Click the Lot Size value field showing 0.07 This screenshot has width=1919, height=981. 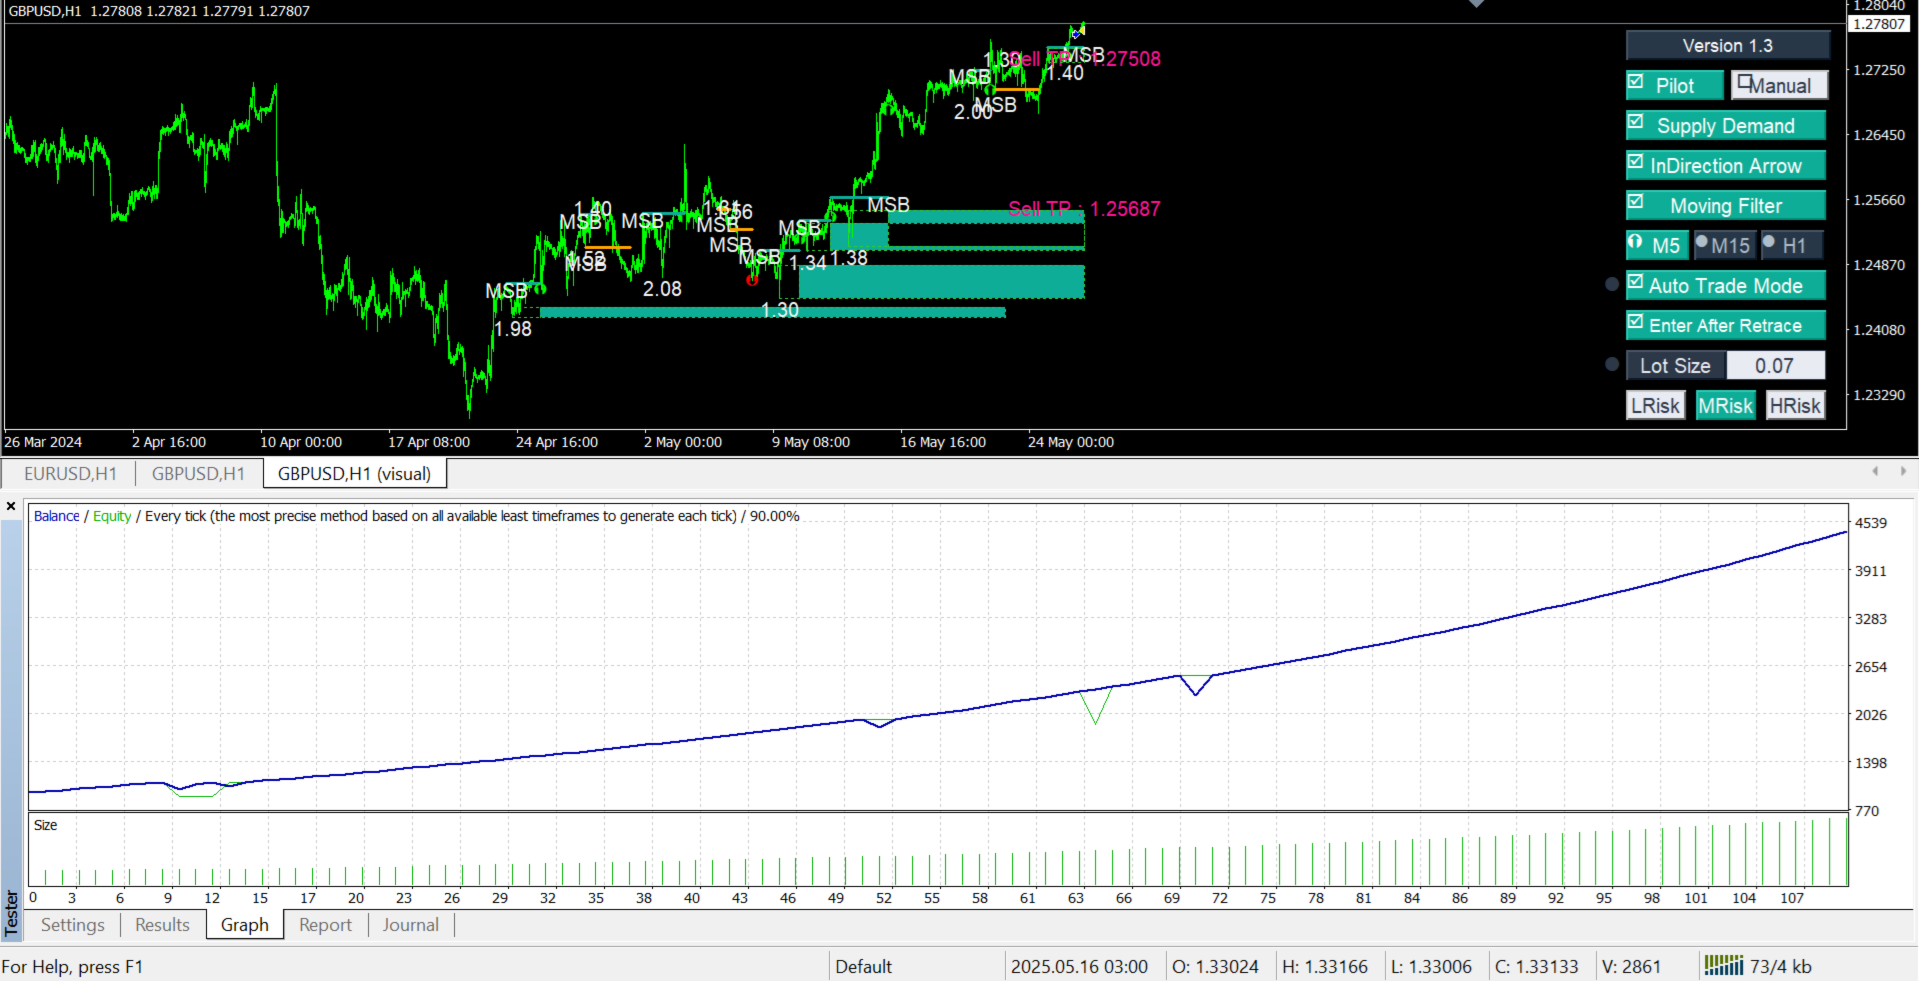(x=1777, y=365)
